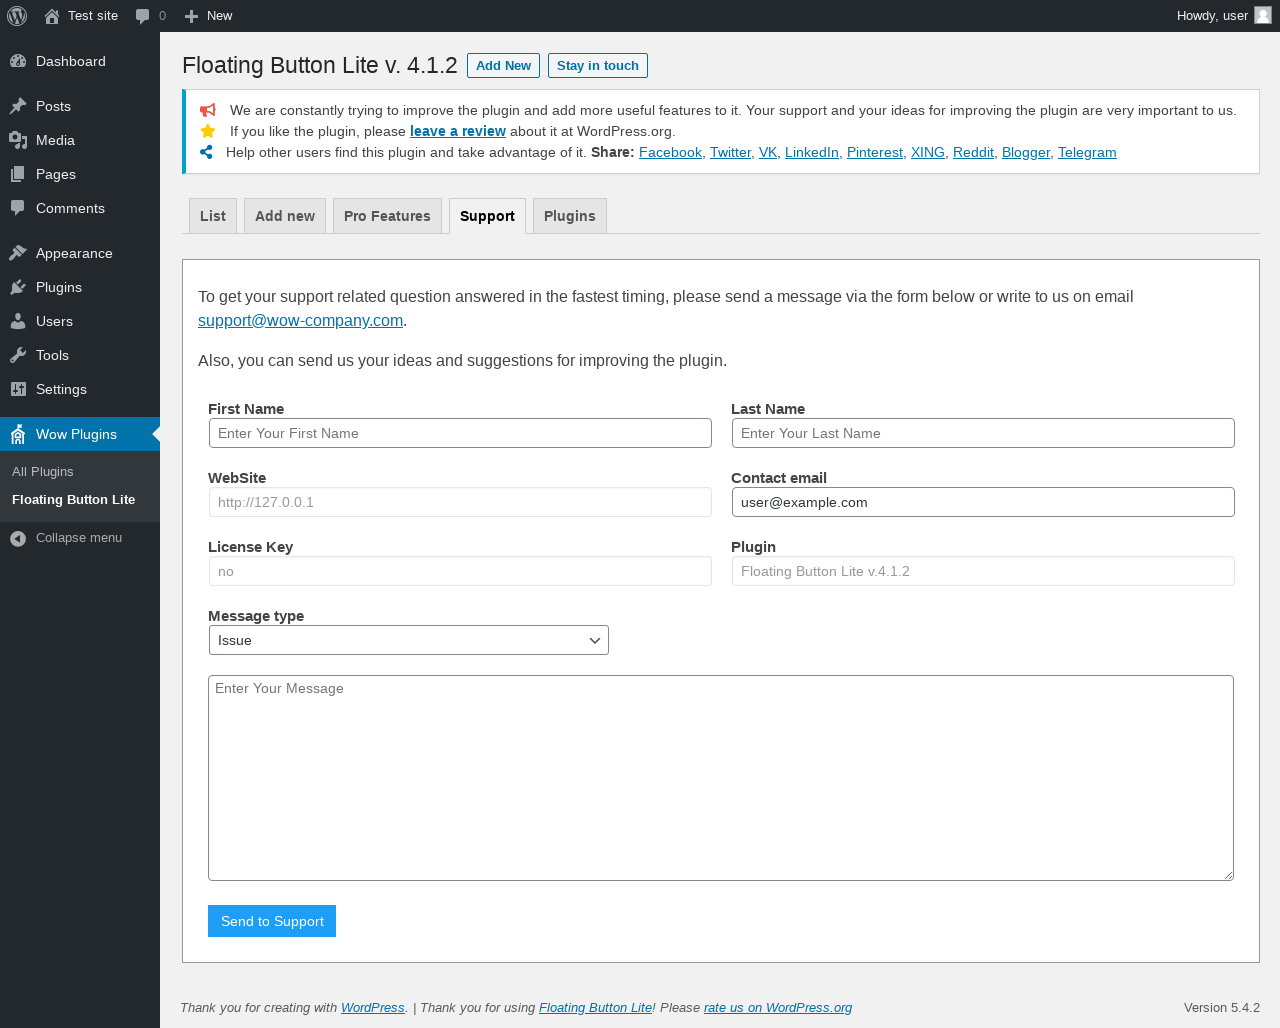Open the Message type dropdown
This screenshot has height=1028, width=1280.
[x=408, y=640]
